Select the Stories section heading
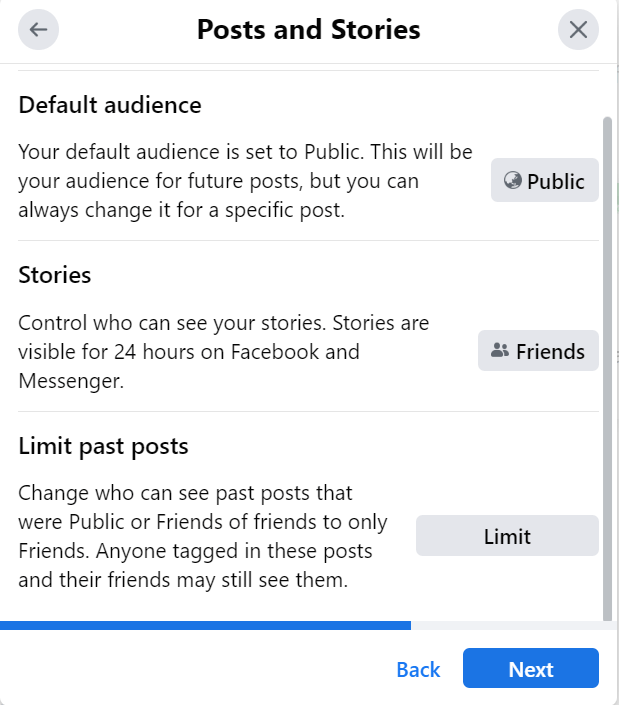The image size is (619, 705). [55, 275]
